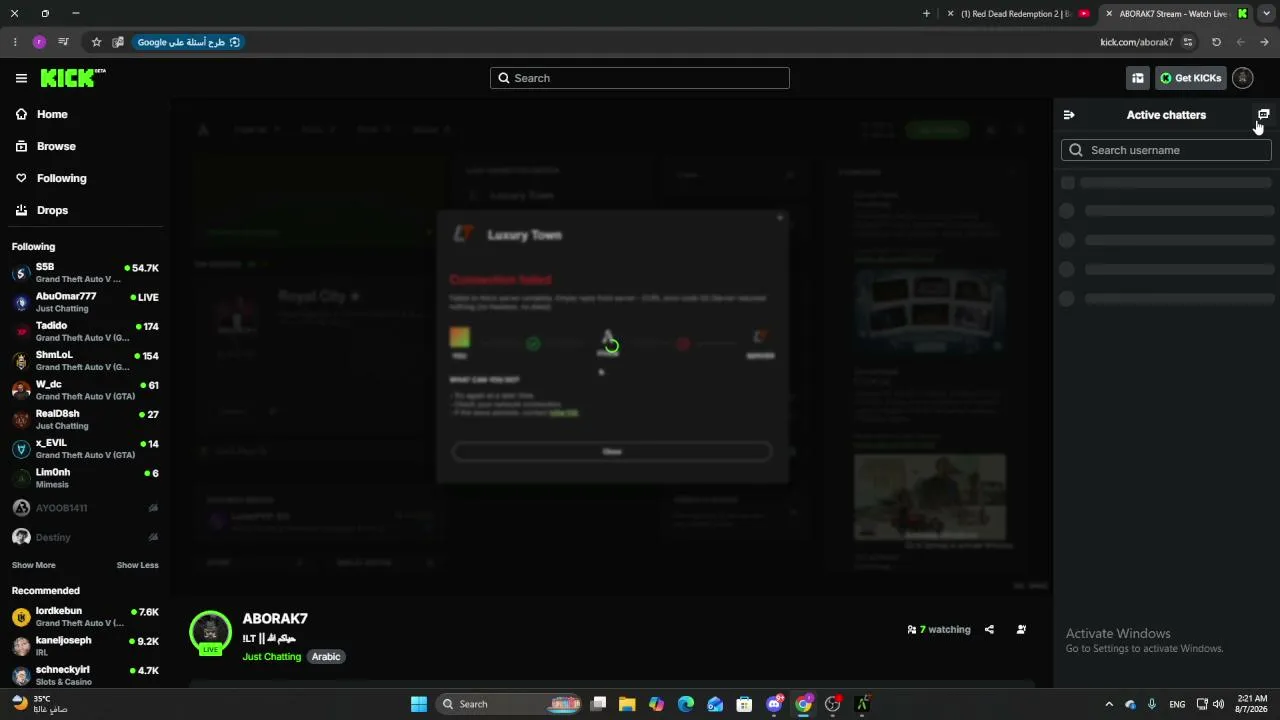Click ABORAK7 streamer avatar
Screen dimensions: 1280x720
pyautogui.click(x=210, y=631)
